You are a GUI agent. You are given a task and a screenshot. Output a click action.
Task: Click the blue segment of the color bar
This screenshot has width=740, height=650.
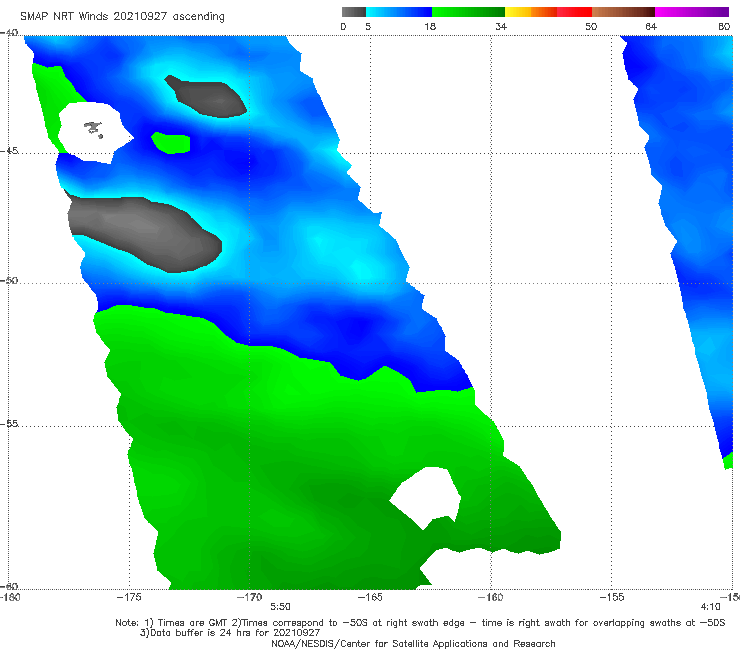pyautogui.click(x=399, y=12)
